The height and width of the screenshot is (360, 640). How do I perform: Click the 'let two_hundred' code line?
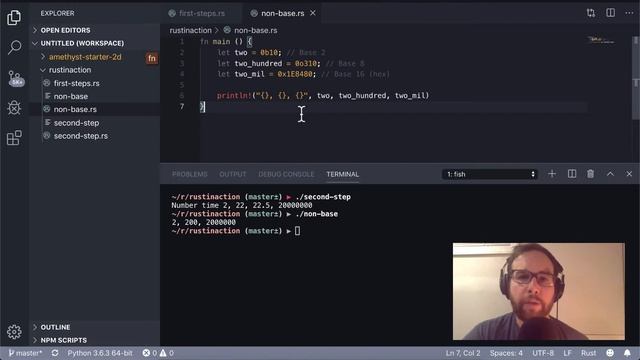[291, 63]
